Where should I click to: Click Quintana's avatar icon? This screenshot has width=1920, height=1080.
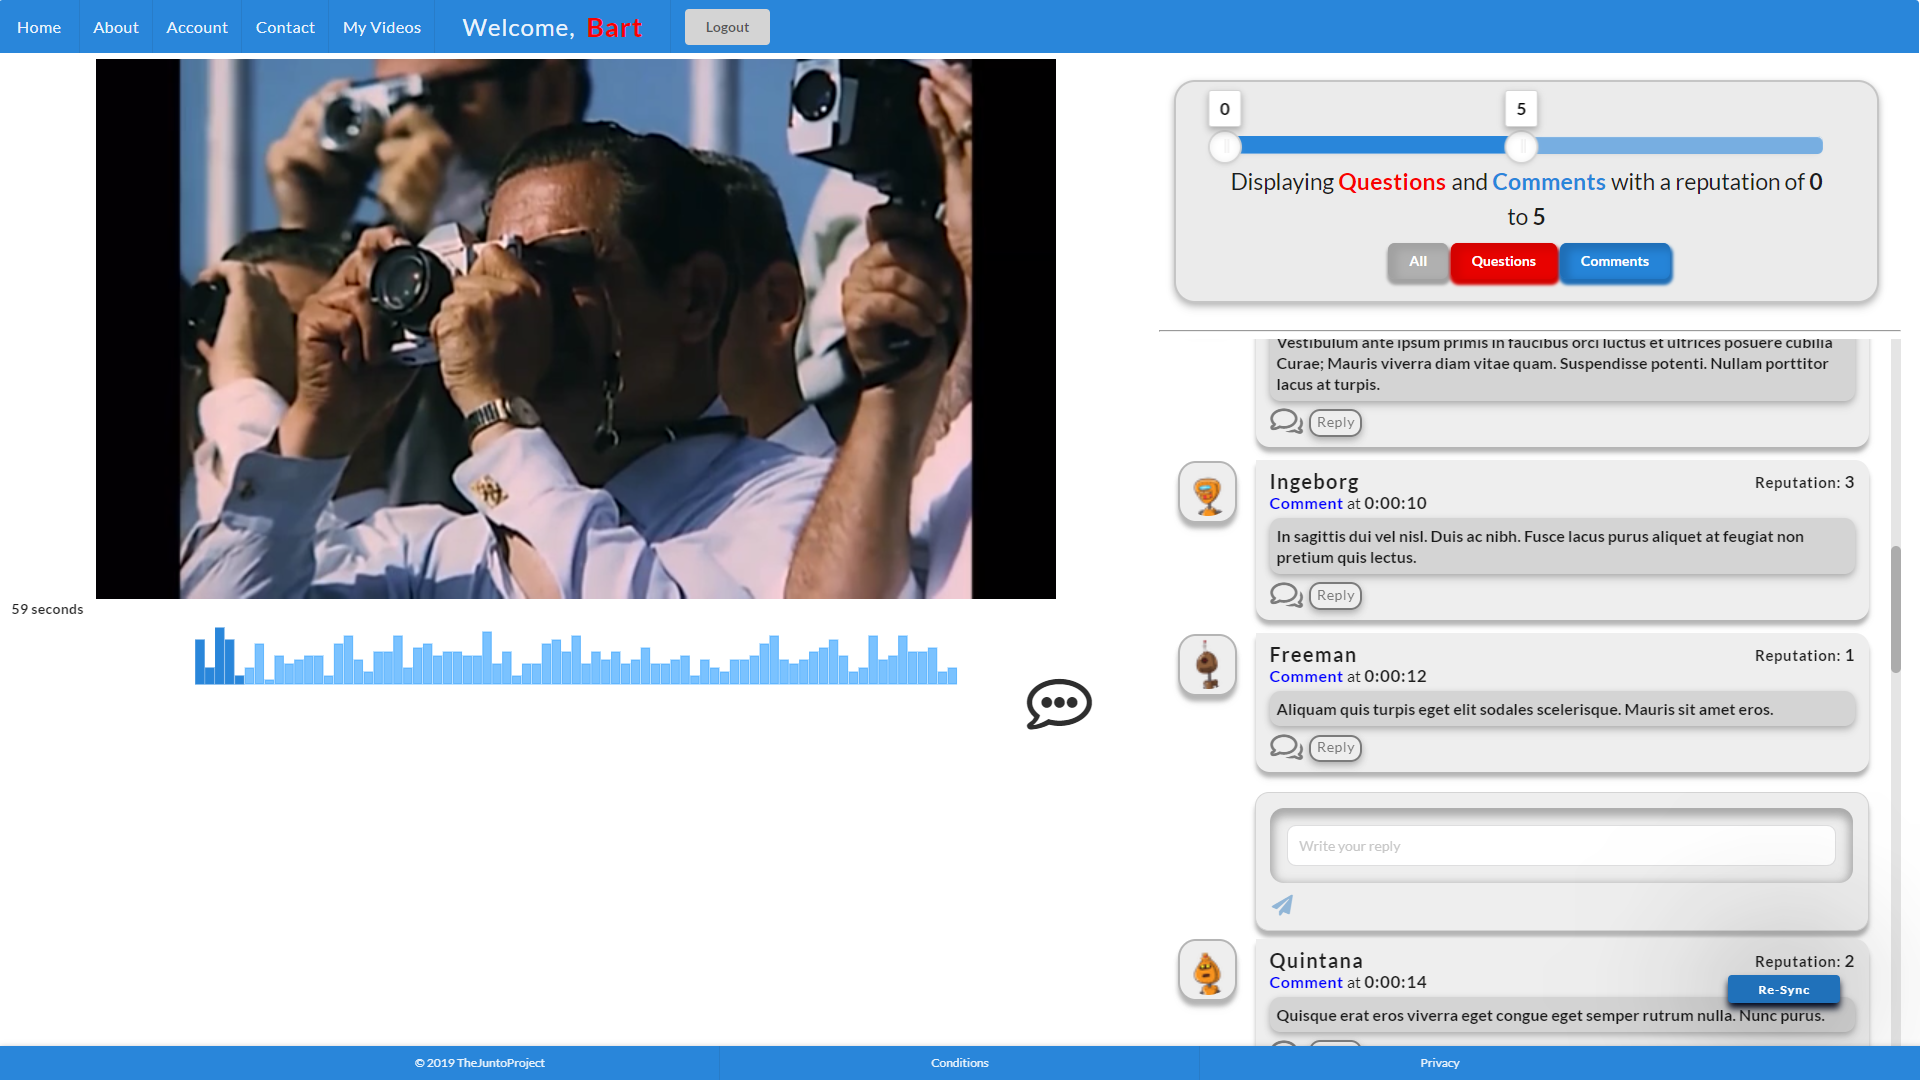(1208, 971)
